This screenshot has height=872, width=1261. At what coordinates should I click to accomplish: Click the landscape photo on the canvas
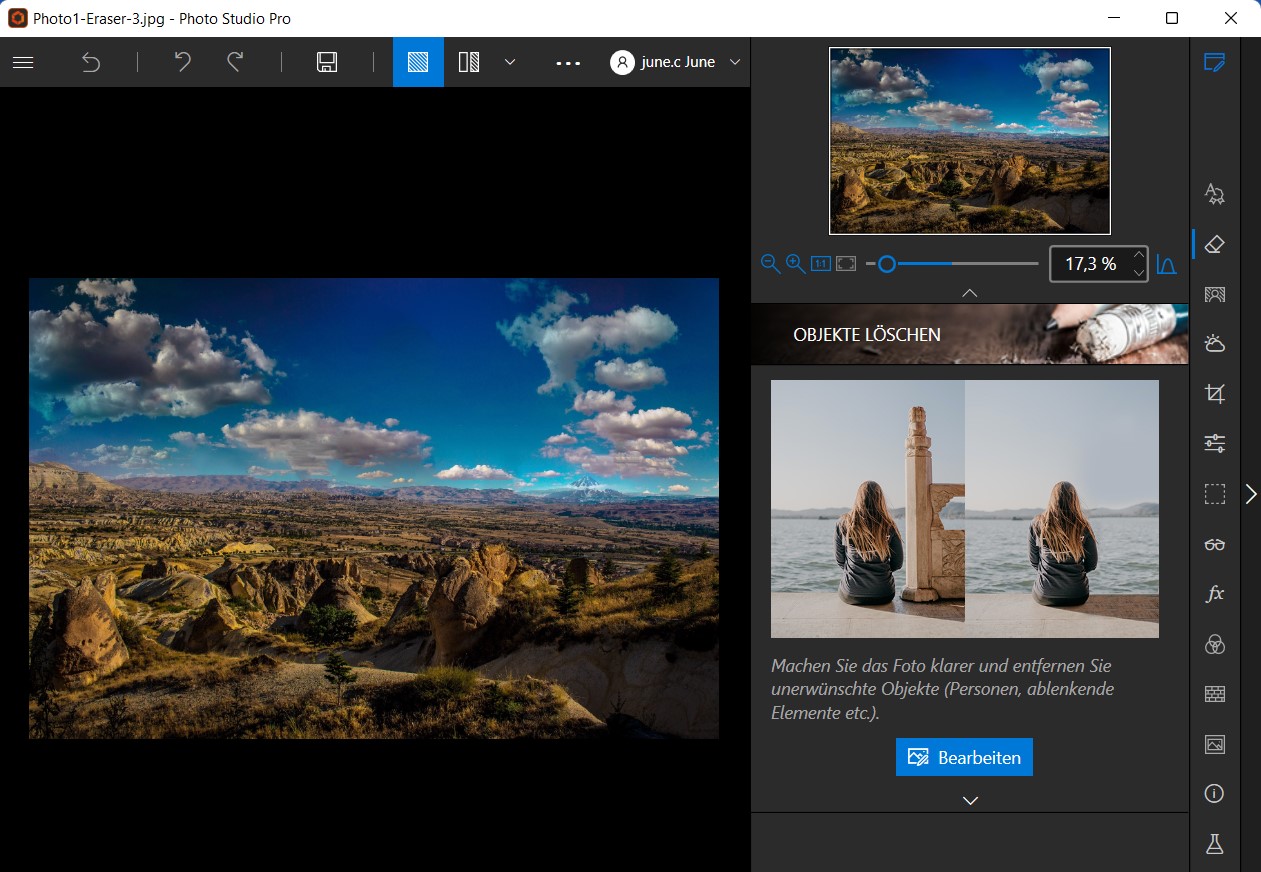click(x=374, y=508)
